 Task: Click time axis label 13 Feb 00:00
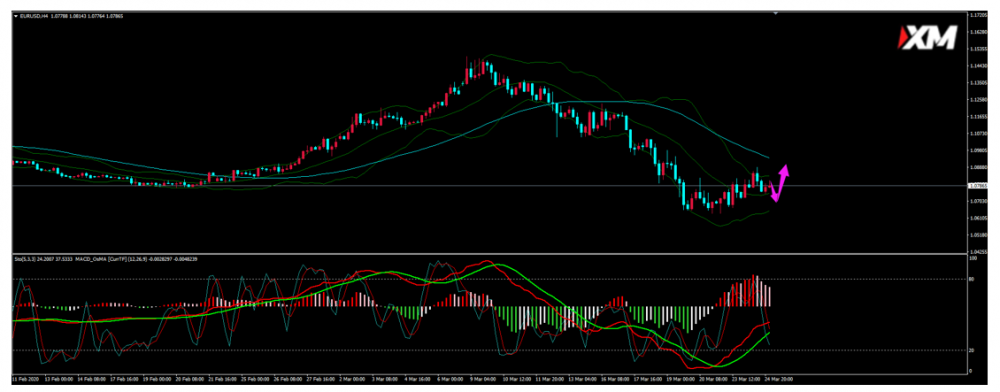(59, 379)
